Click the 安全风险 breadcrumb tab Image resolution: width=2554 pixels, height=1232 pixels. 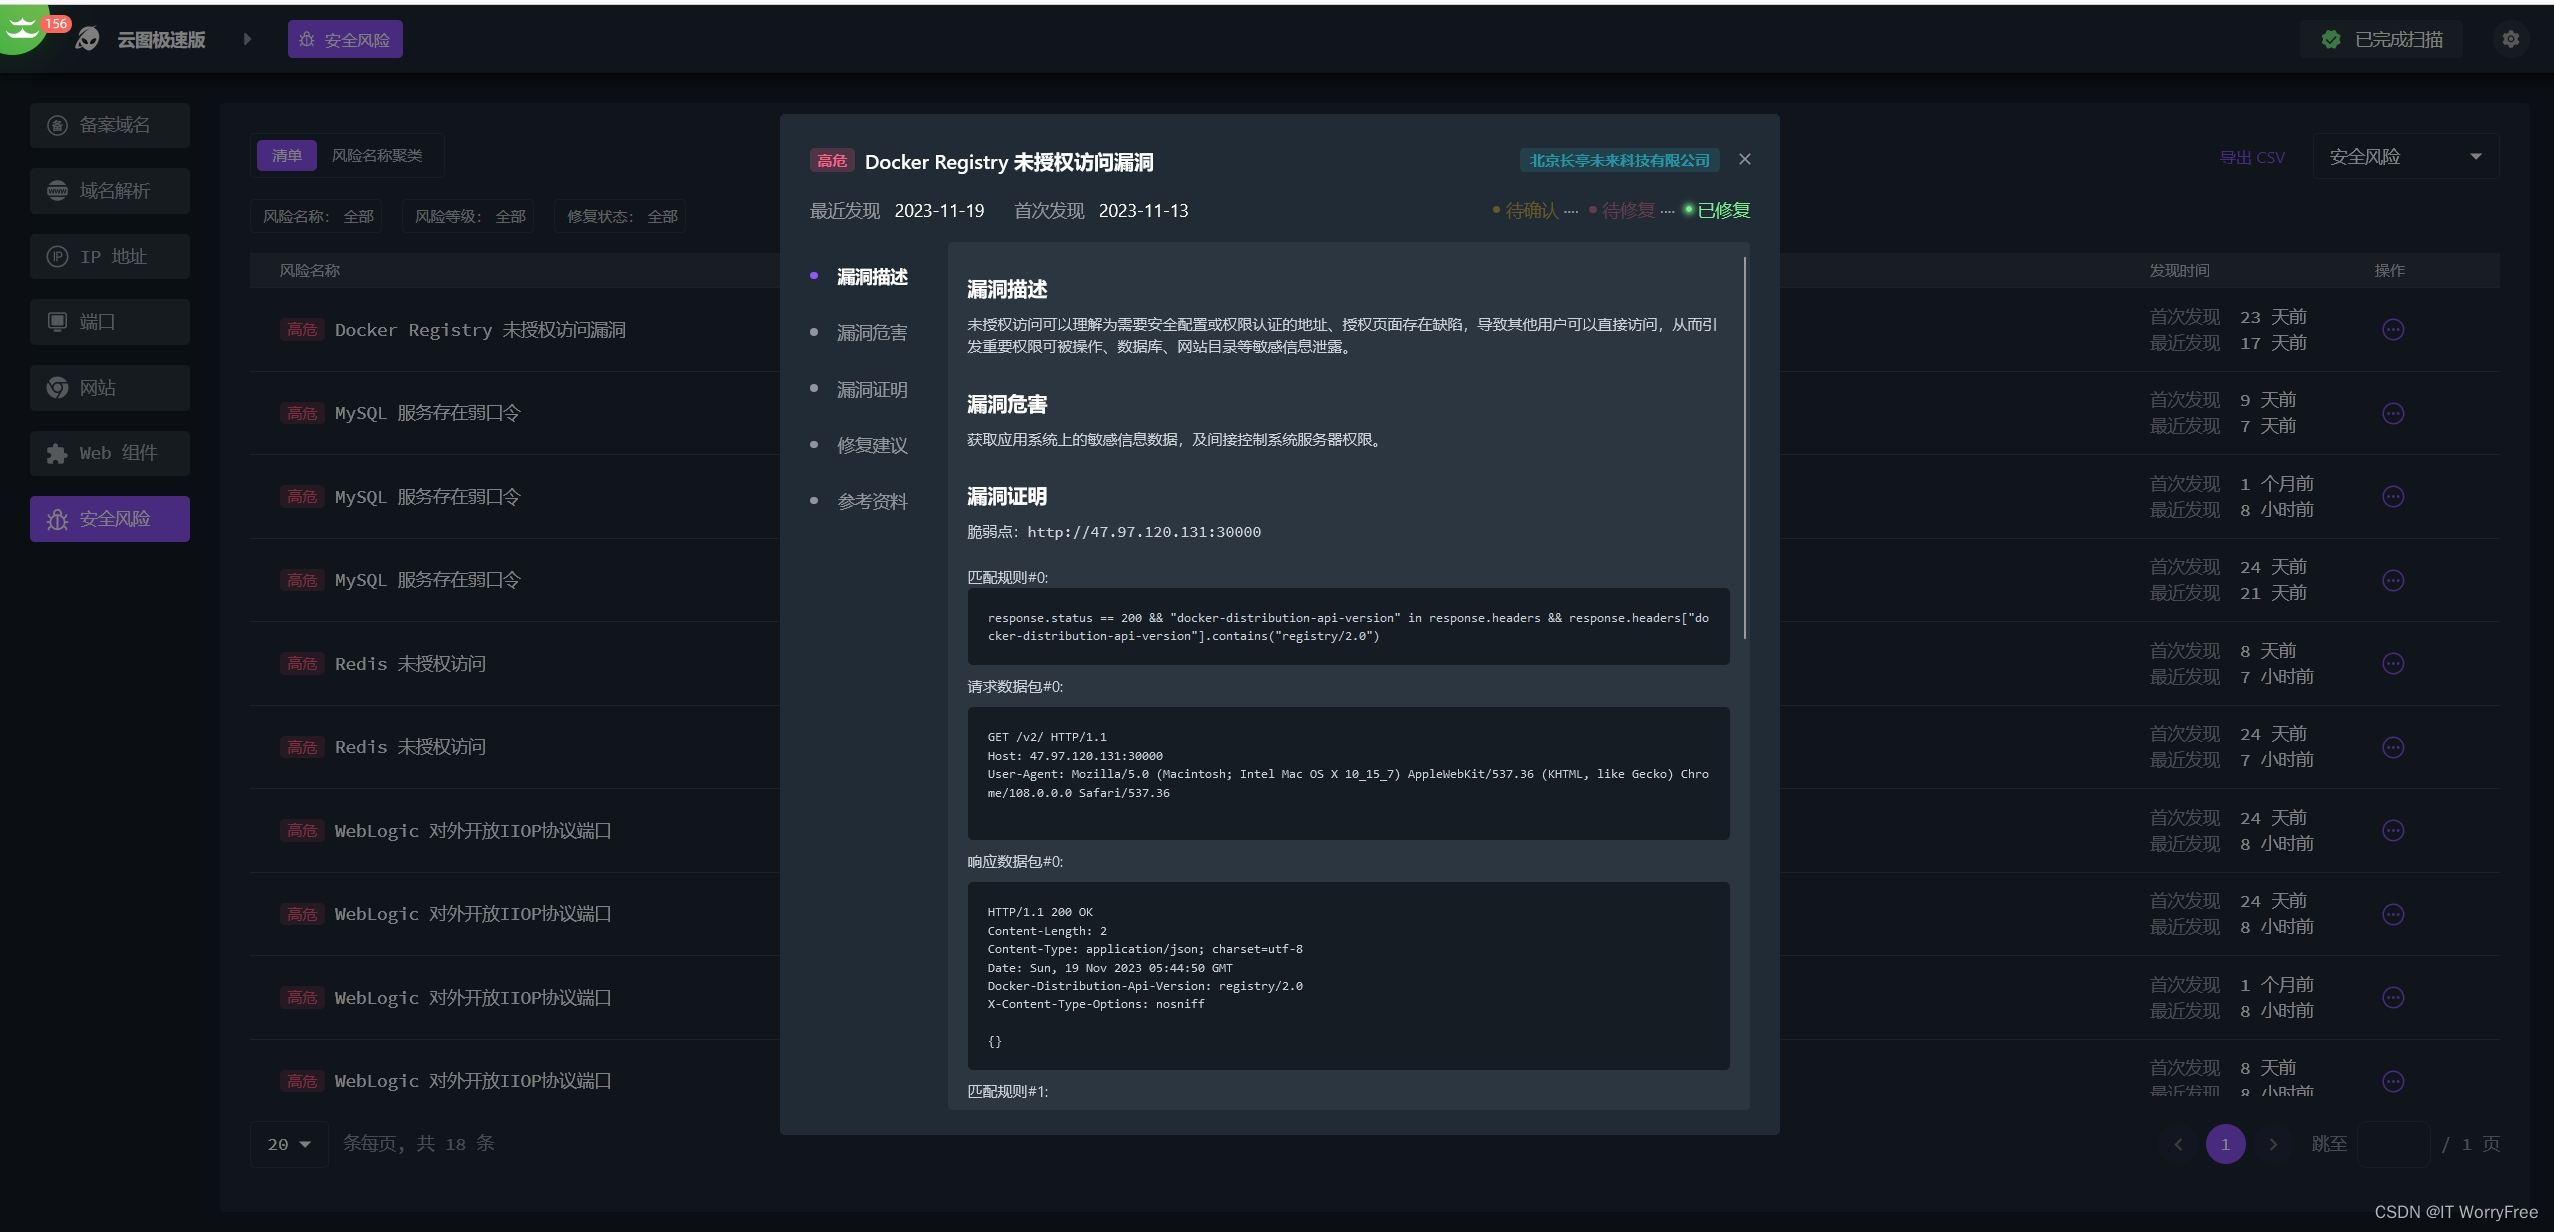[x=345, y=39]
